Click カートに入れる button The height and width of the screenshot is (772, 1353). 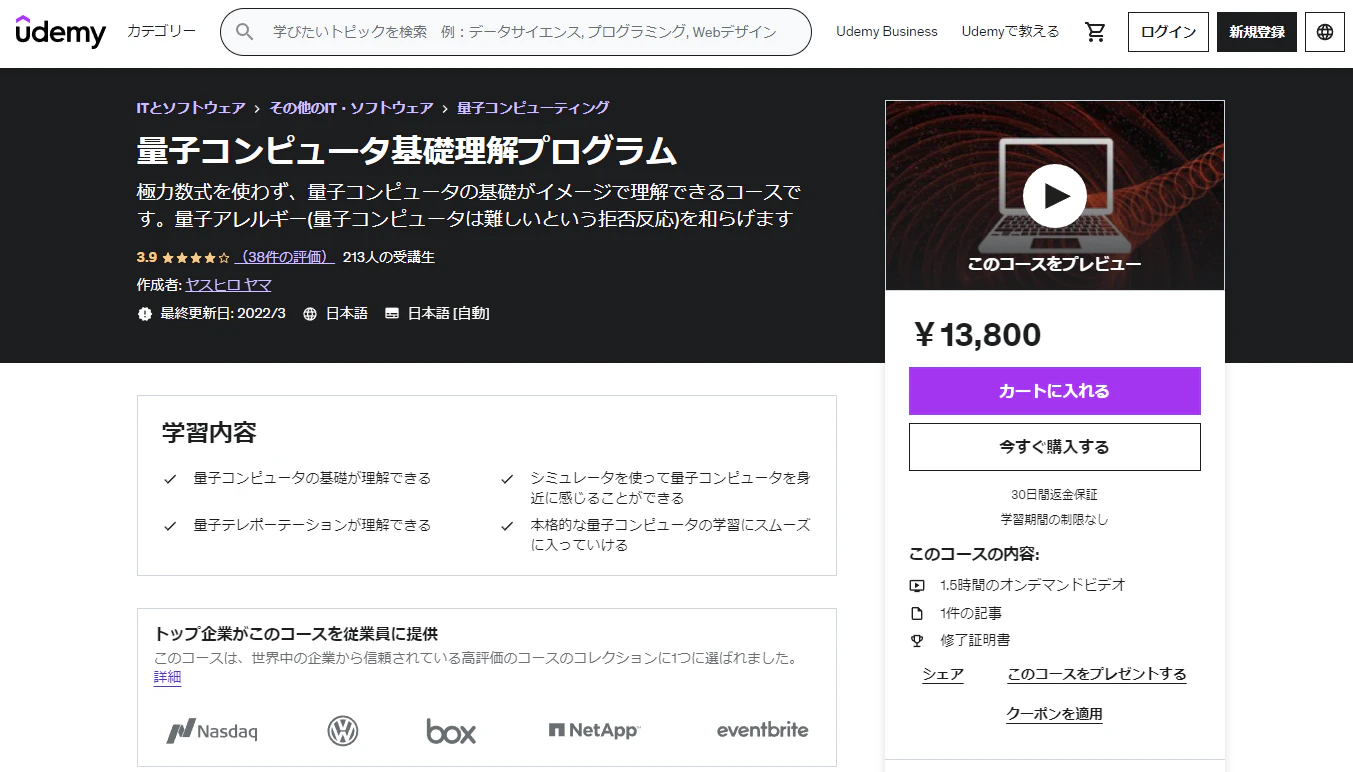1055,391
